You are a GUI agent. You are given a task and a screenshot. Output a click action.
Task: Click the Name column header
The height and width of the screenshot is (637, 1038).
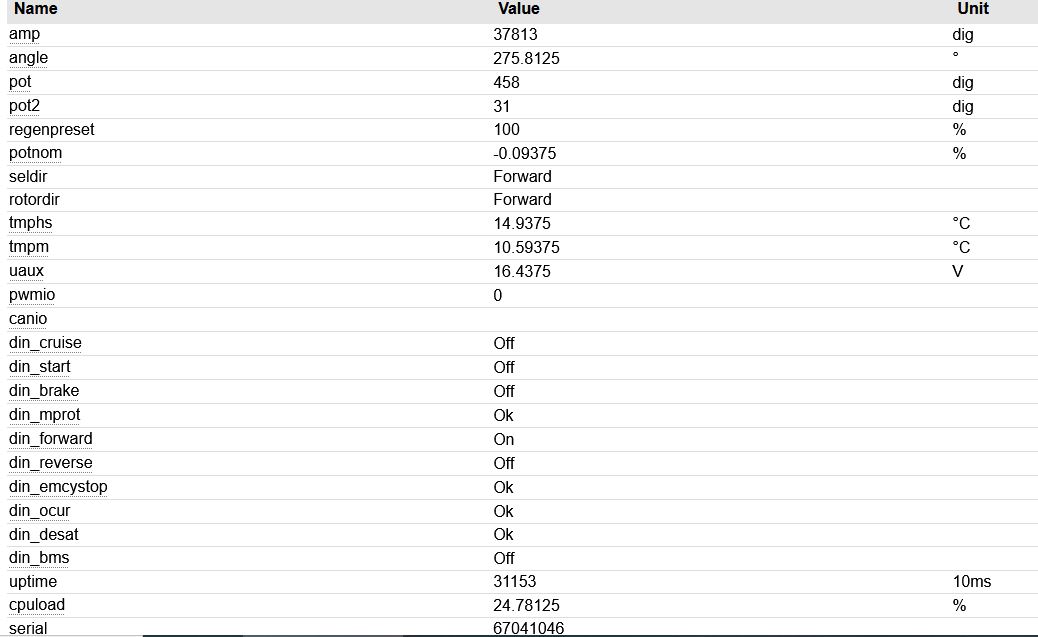[36, 9]
